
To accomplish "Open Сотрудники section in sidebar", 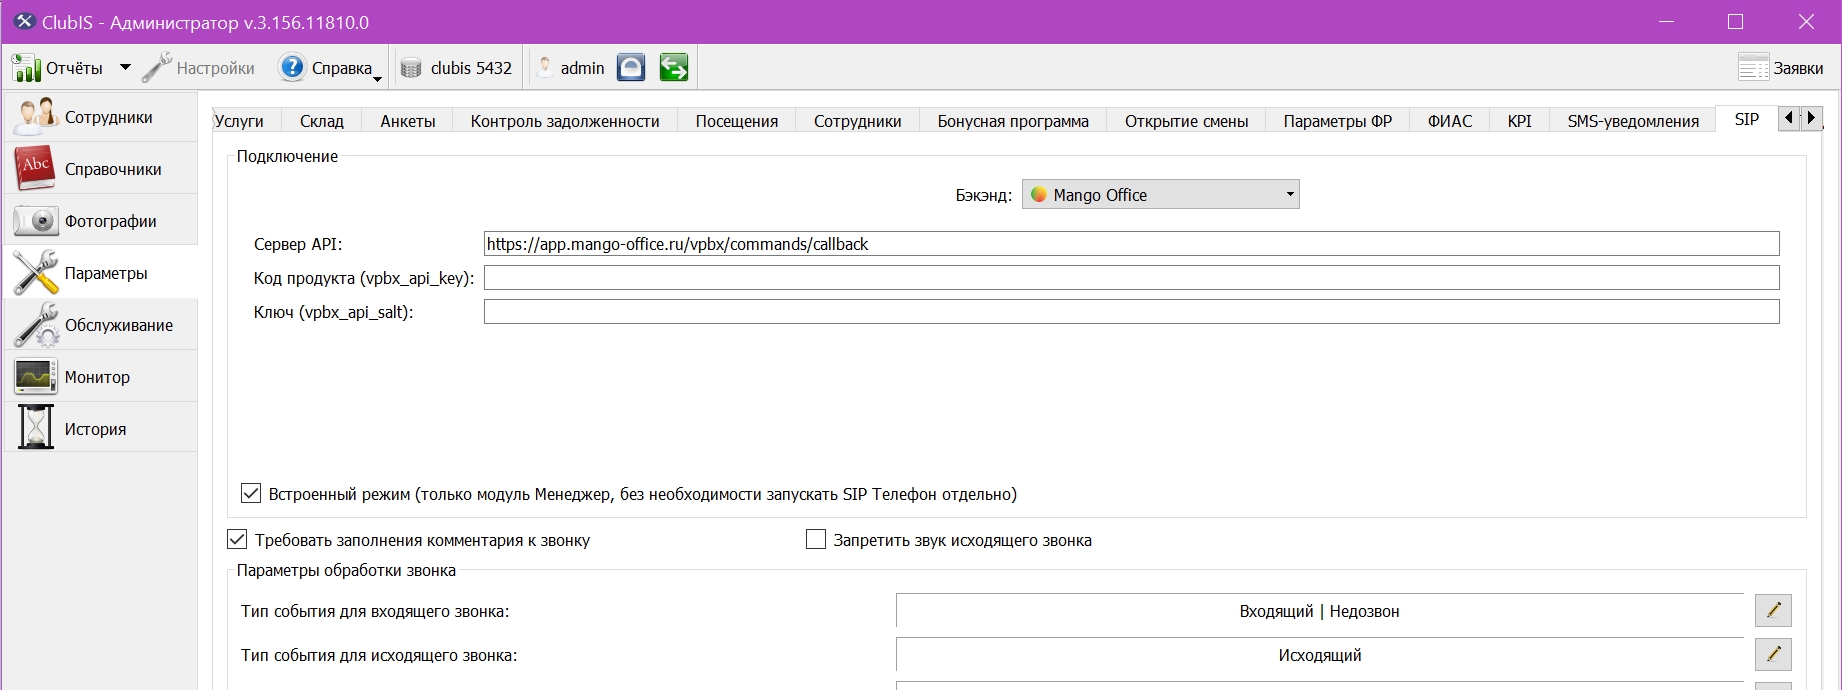I will coord(101,117).
